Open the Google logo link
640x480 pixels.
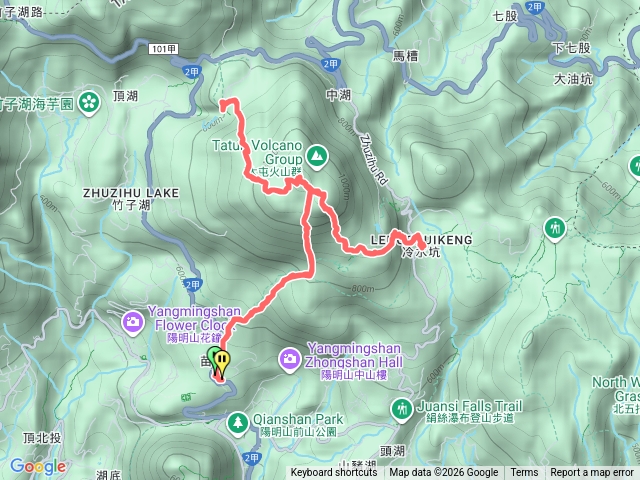pos(38,466)
